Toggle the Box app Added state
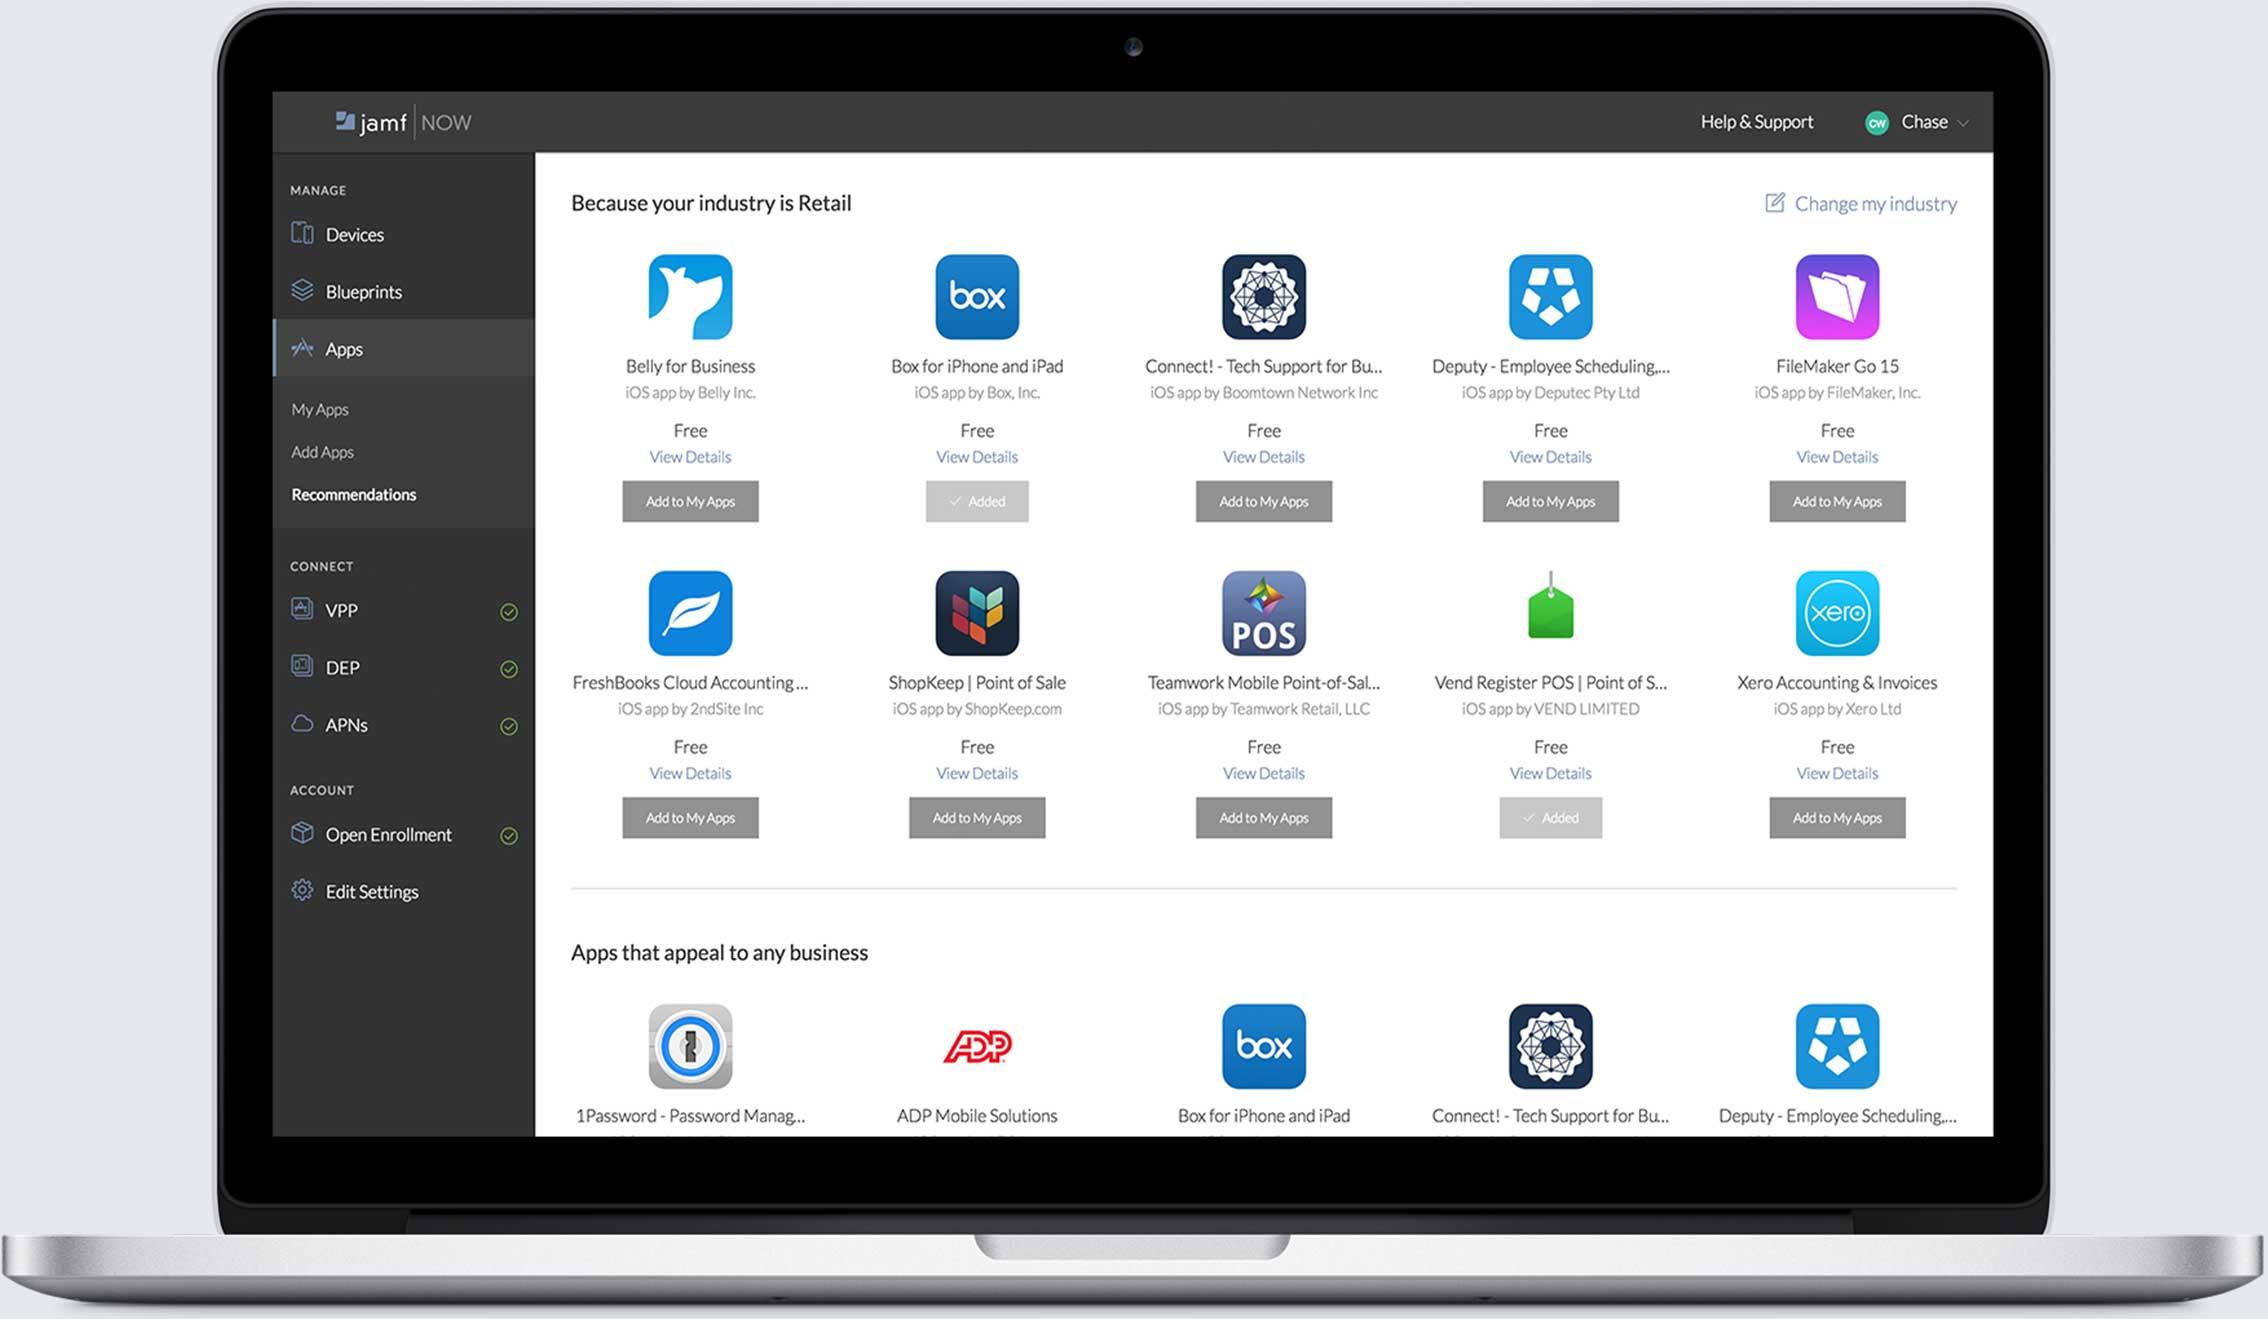Viewport: 2268px width, 1319px height. tap(975, 499)
